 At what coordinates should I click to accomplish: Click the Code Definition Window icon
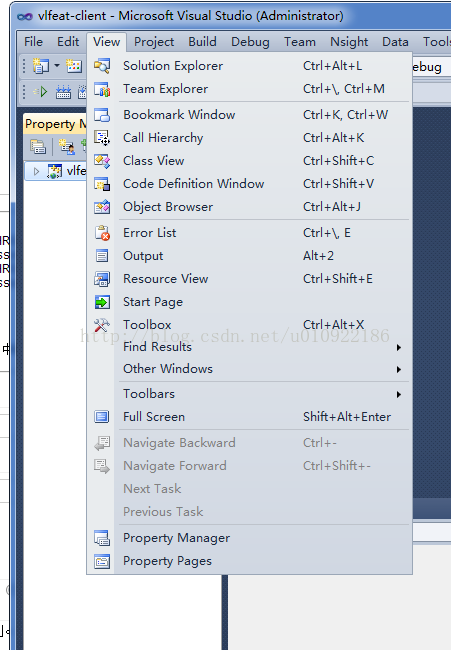click(x=102, y=184)
